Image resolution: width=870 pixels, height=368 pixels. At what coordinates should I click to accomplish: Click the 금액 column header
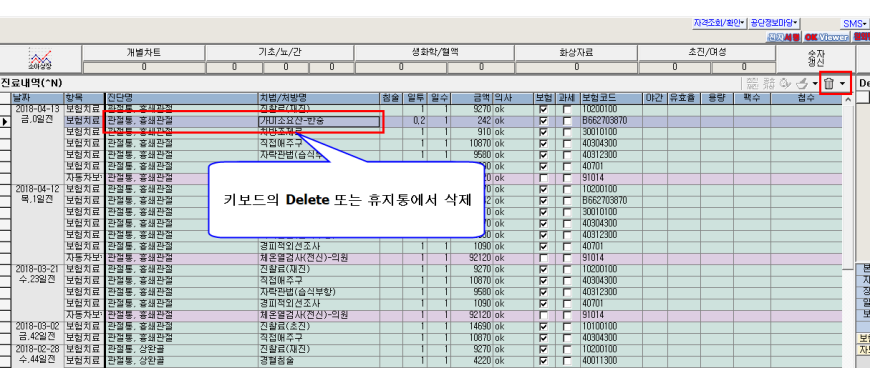[471, 98]
